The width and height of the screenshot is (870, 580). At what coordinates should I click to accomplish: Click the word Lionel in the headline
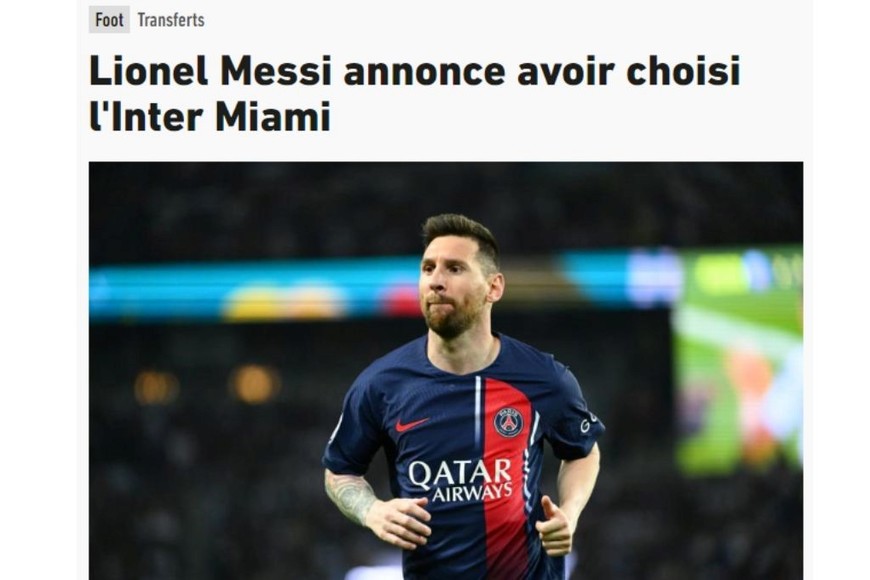click(148, 71)
